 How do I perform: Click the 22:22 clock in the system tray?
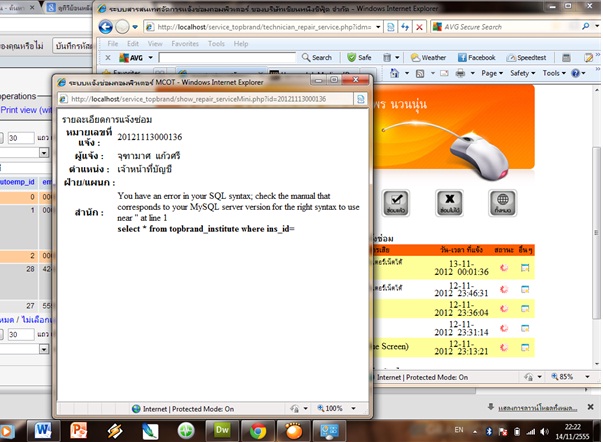click(x=573, y=427)
